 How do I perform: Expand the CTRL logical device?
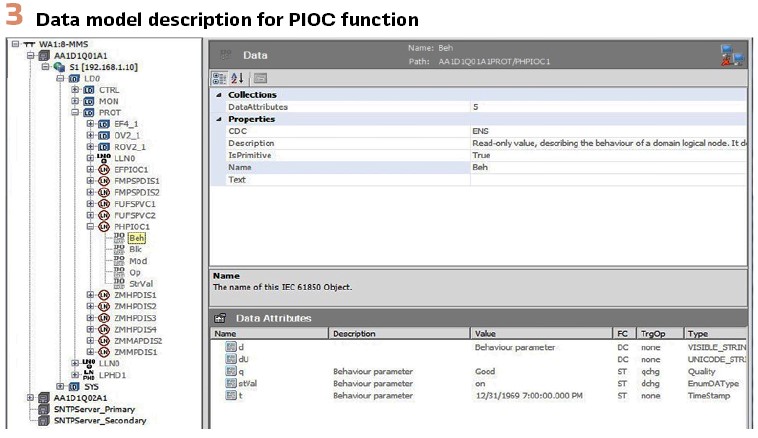click(75, 89)
